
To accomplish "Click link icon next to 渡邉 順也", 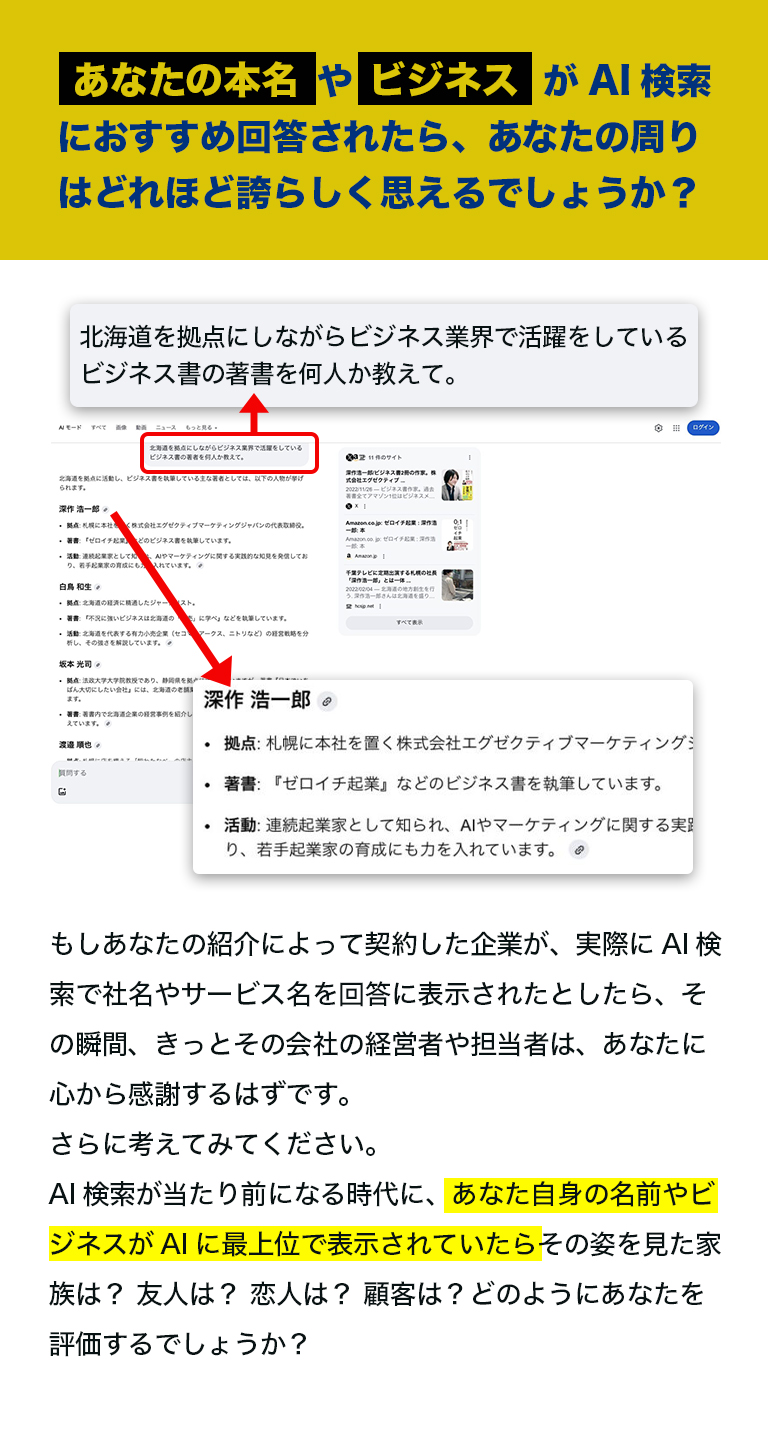I will pos(98,745).
